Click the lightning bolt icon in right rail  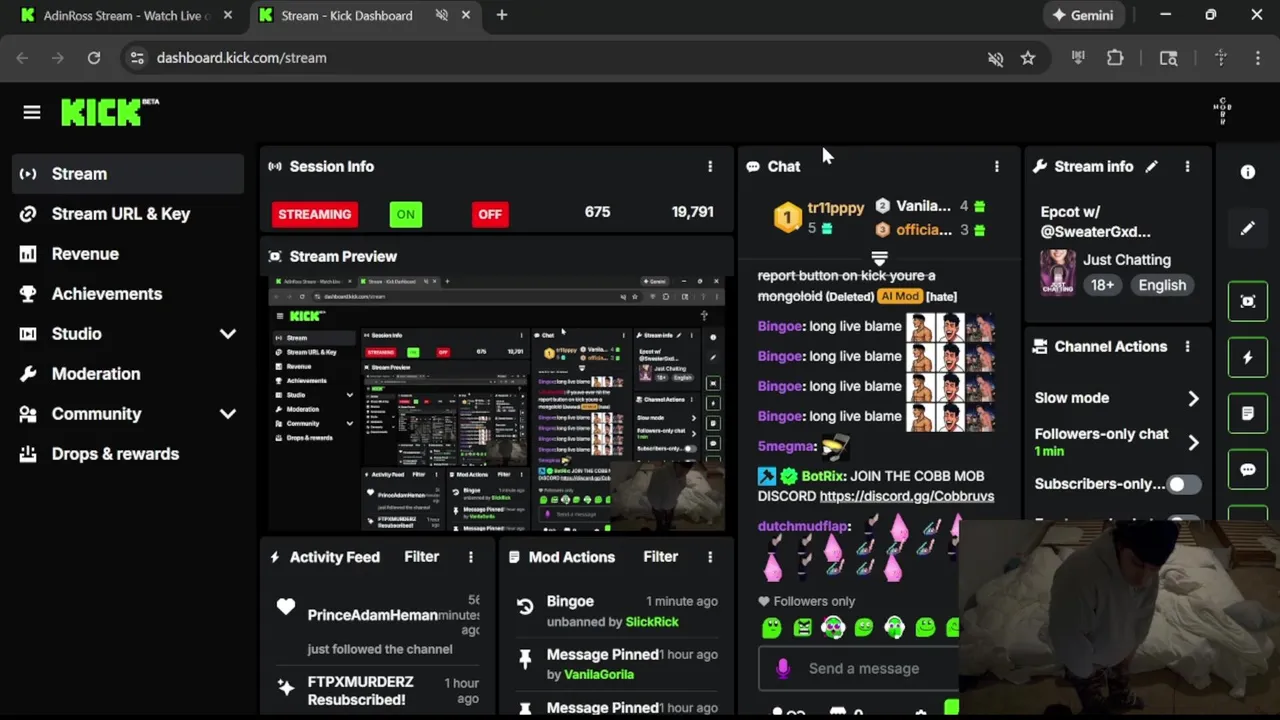coord(1248,357)
